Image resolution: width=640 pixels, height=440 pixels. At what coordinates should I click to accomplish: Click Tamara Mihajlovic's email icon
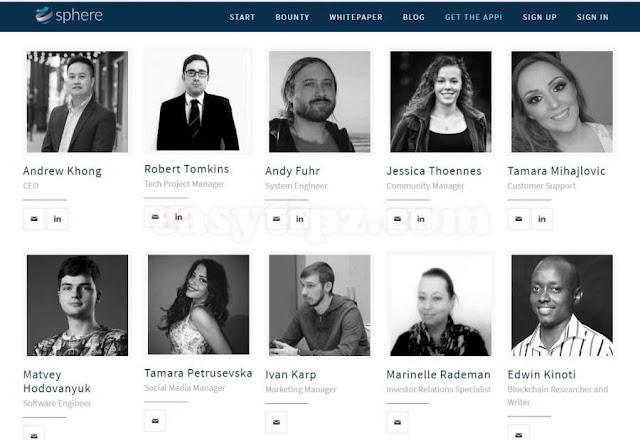pyautogui.click(x=519, y=219)
